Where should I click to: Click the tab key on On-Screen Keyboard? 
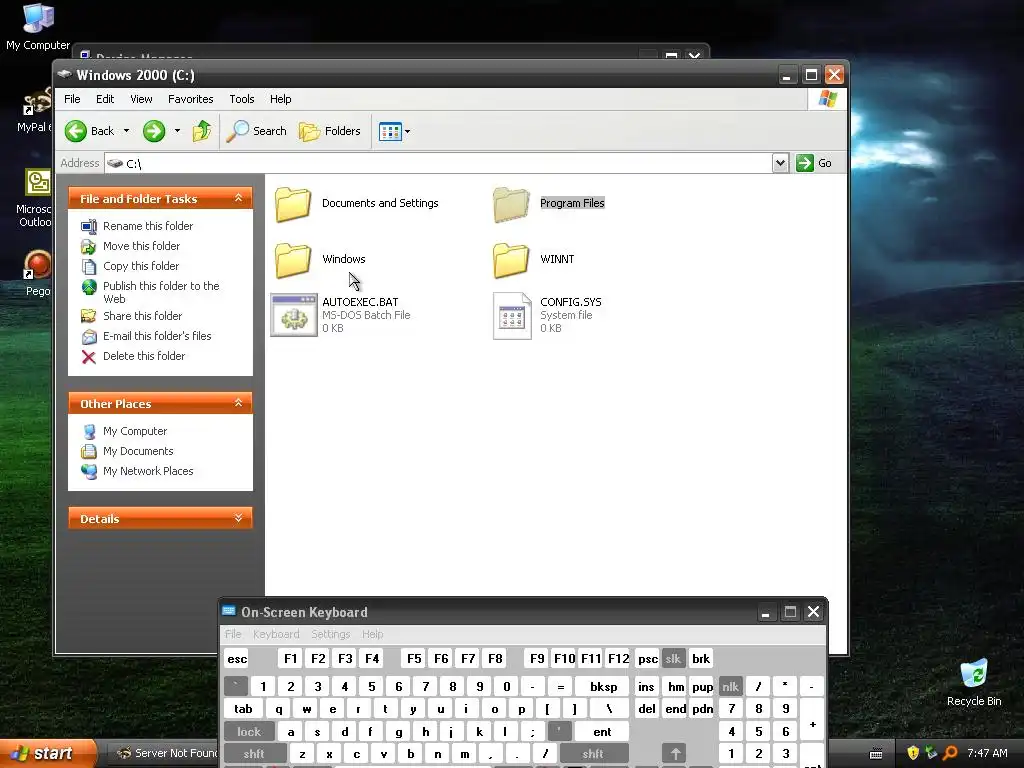243,709
